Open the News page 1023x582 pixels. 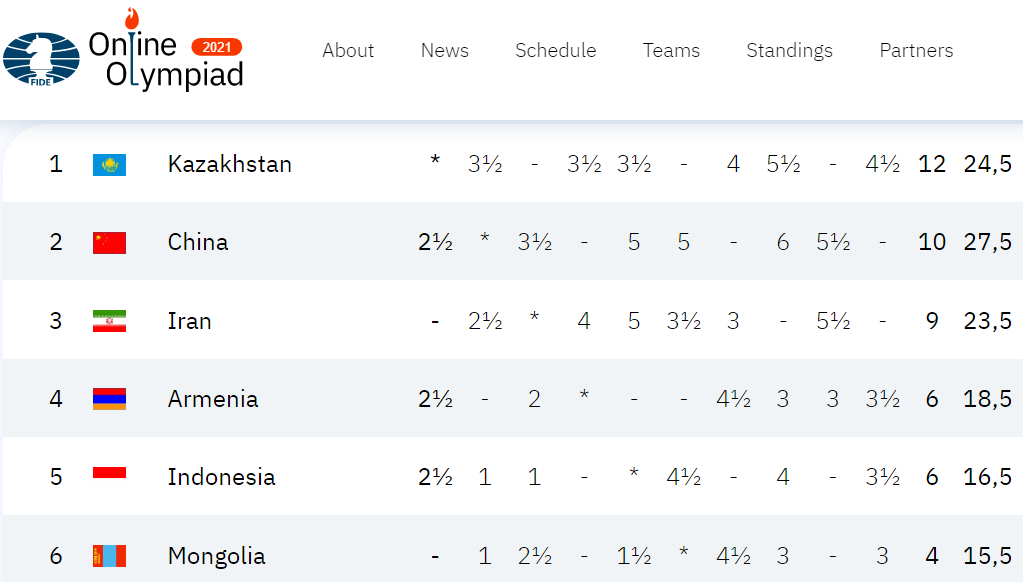[x=444, y=50]
